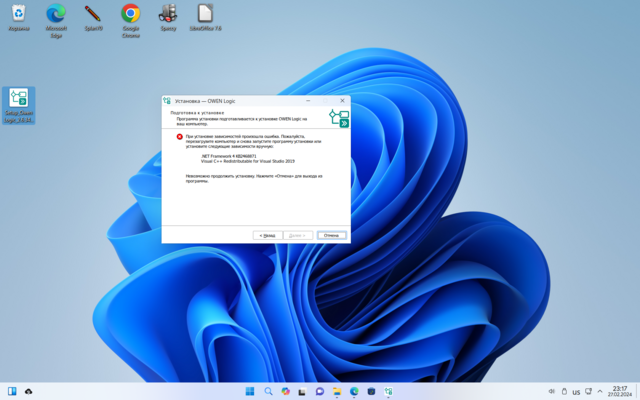Open taskbar Search magnifier
640x400 pixels.
point(268,391)
